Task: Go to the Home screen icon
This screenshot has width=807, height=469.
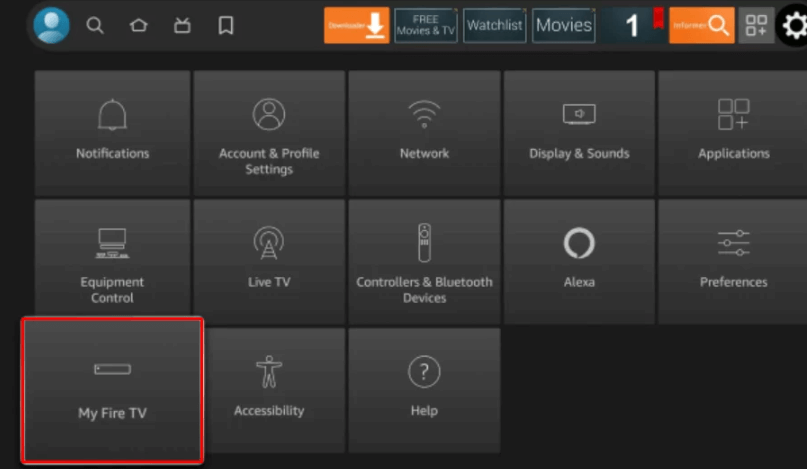Action: [138, 25]
